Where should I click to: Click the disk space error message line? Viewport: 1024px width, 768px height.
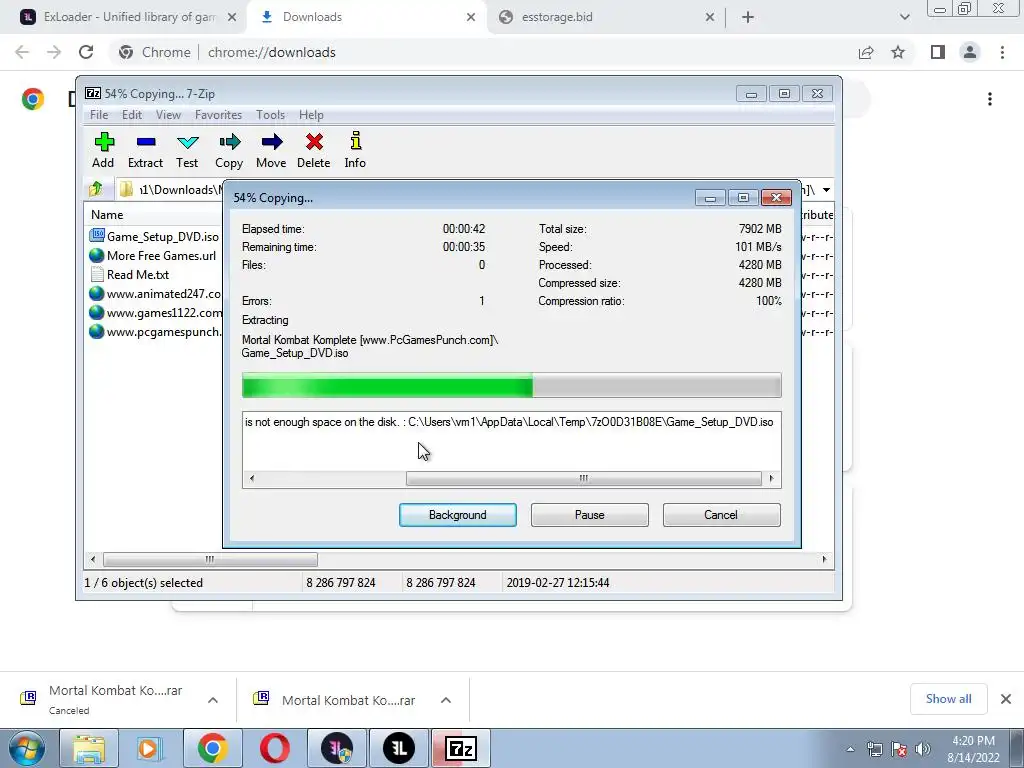[509, 422]
